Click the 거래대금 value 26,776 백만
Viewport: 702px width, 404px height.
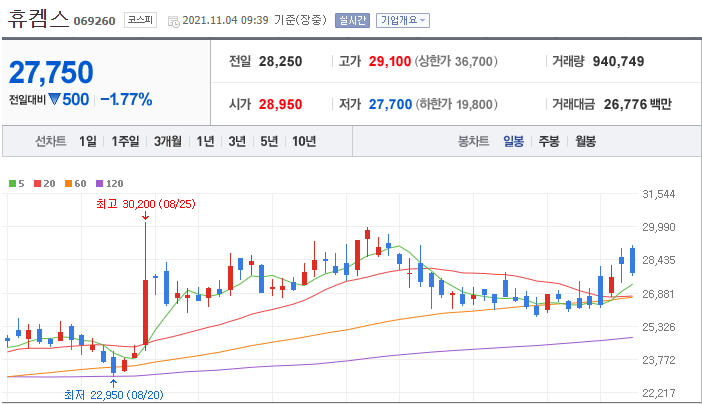click(x=638, y=104)
